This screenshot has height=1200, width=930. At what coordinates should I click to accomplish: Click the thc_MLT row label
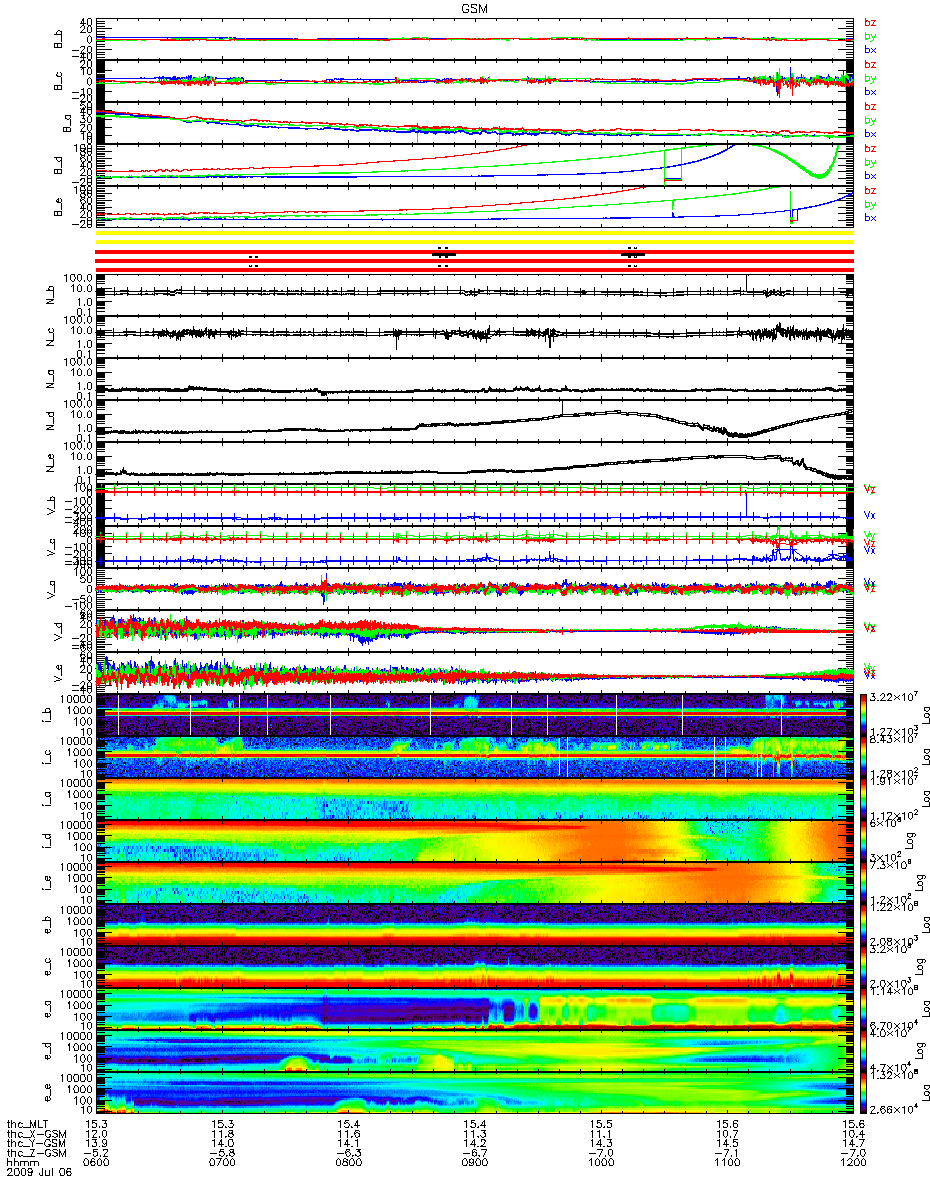pos(27,1124)
